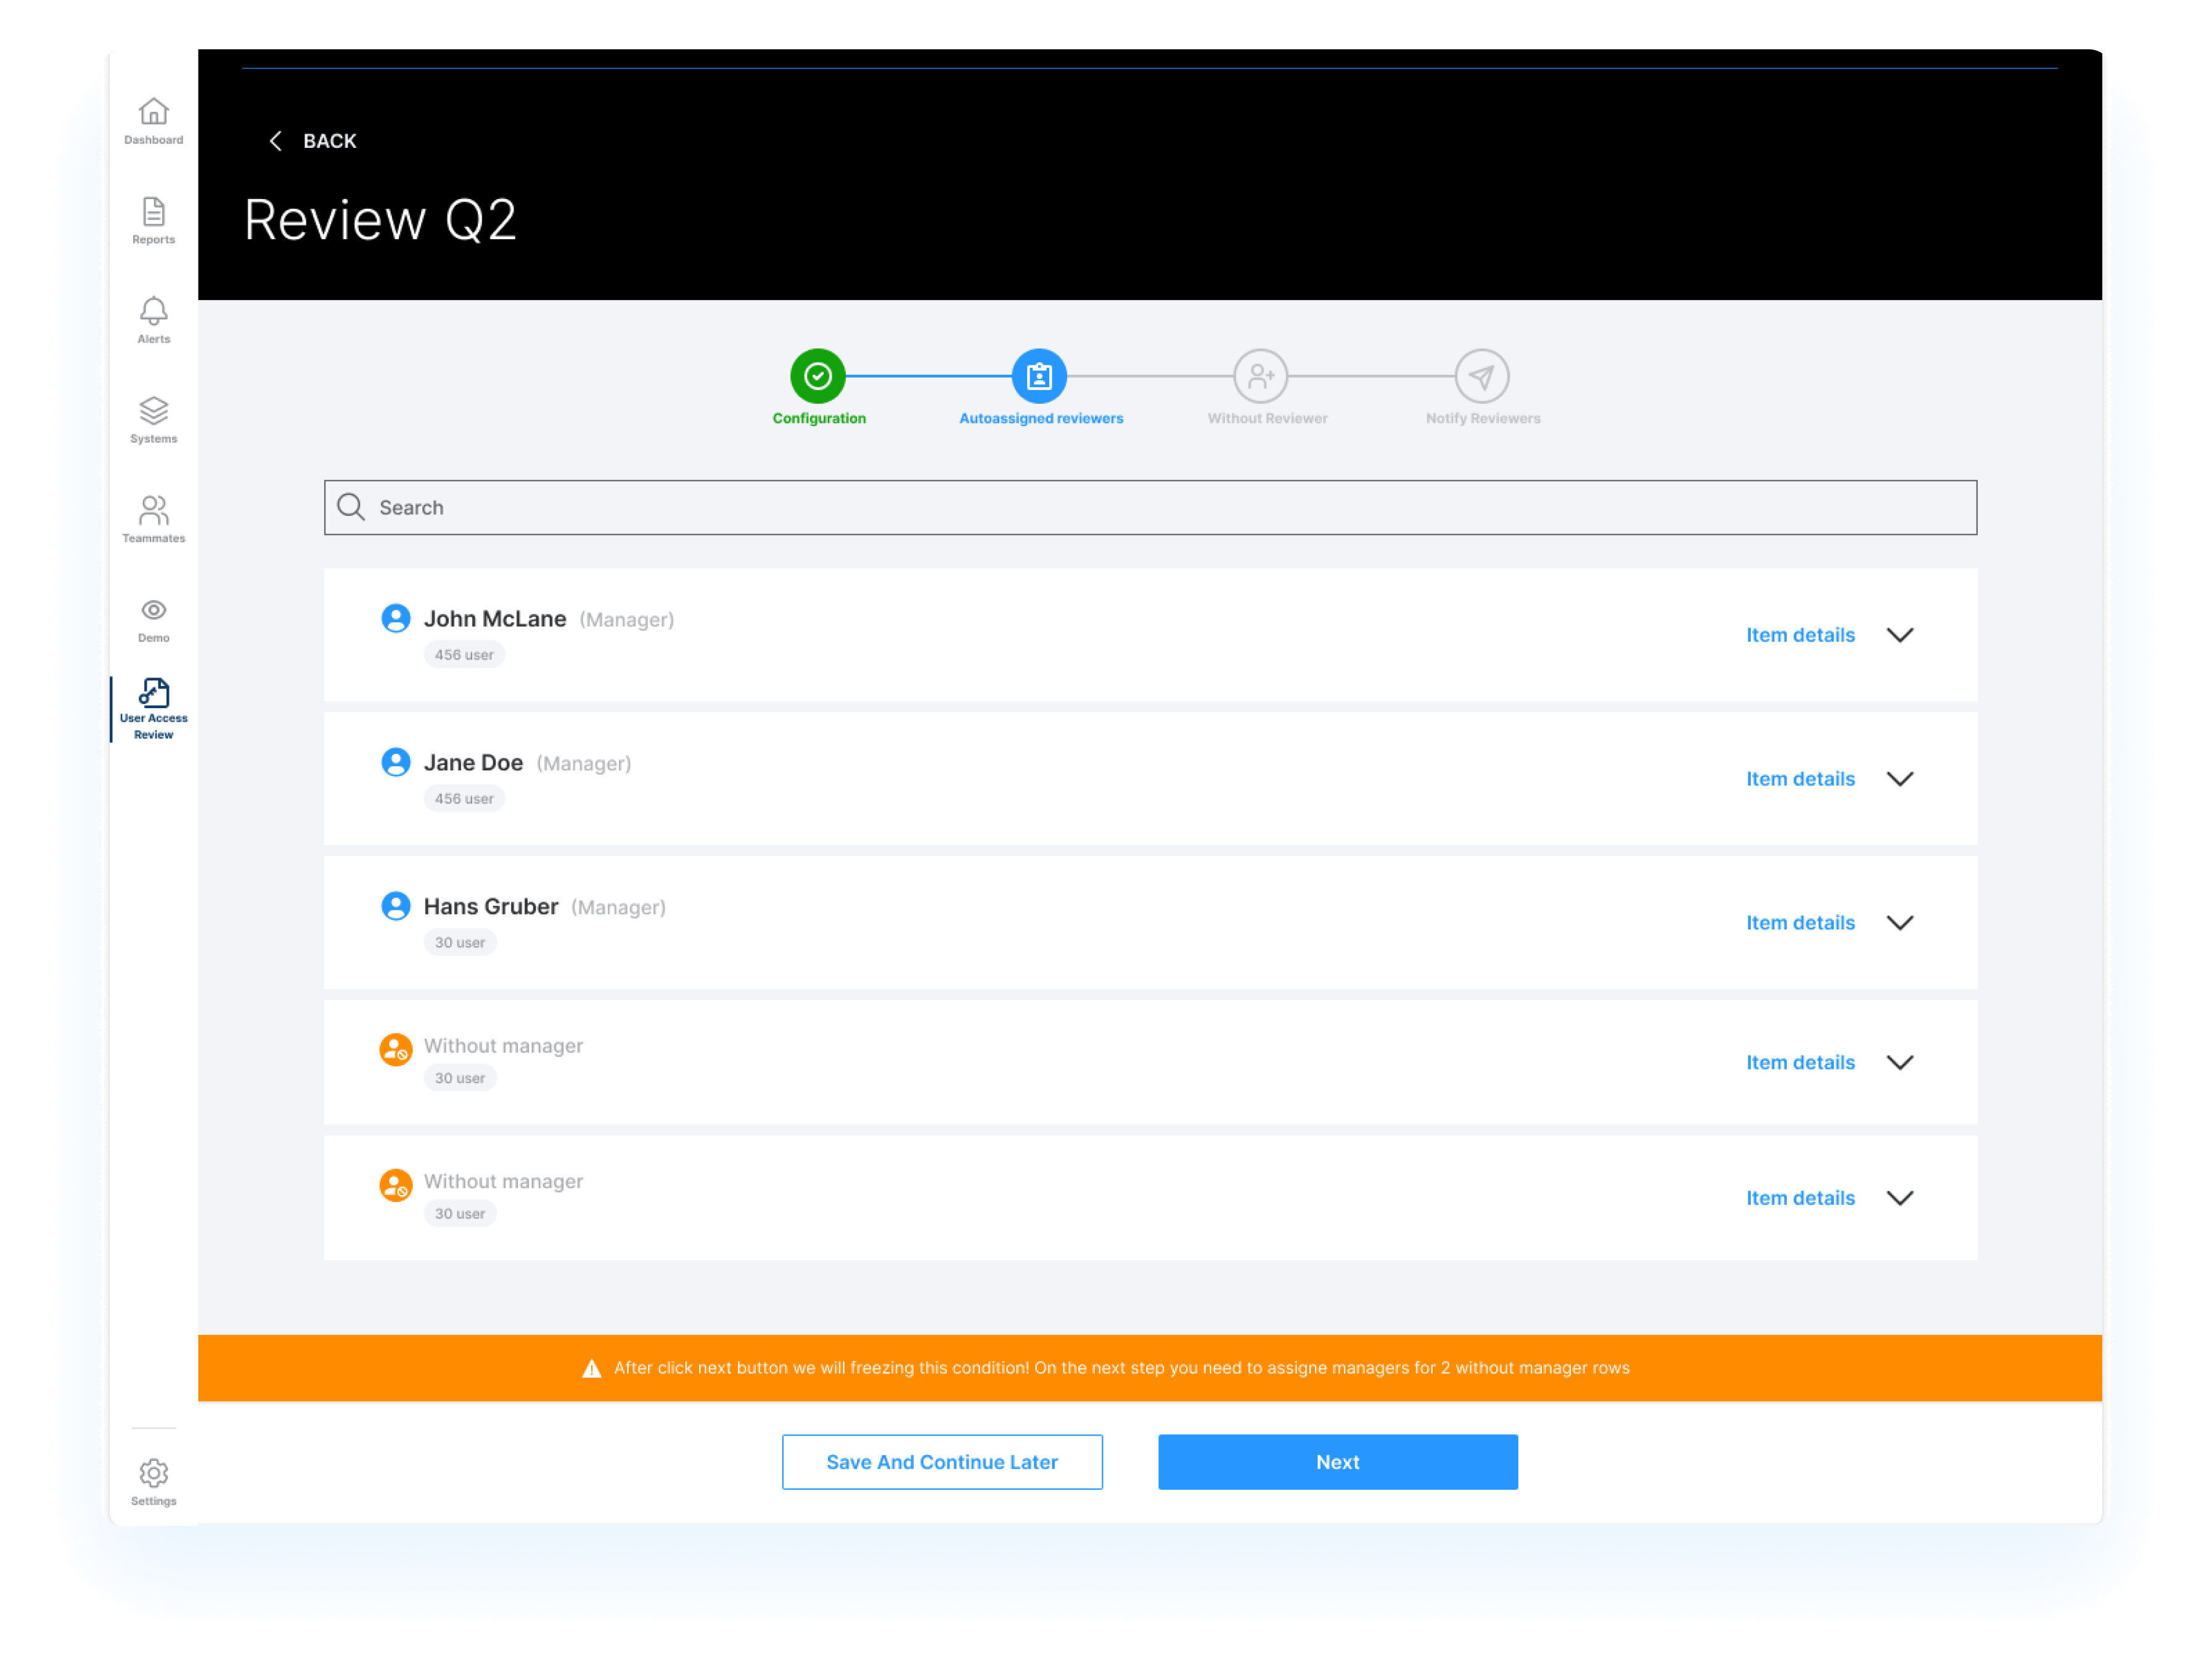Open the Alerts bell icon

tap(153, 311)
